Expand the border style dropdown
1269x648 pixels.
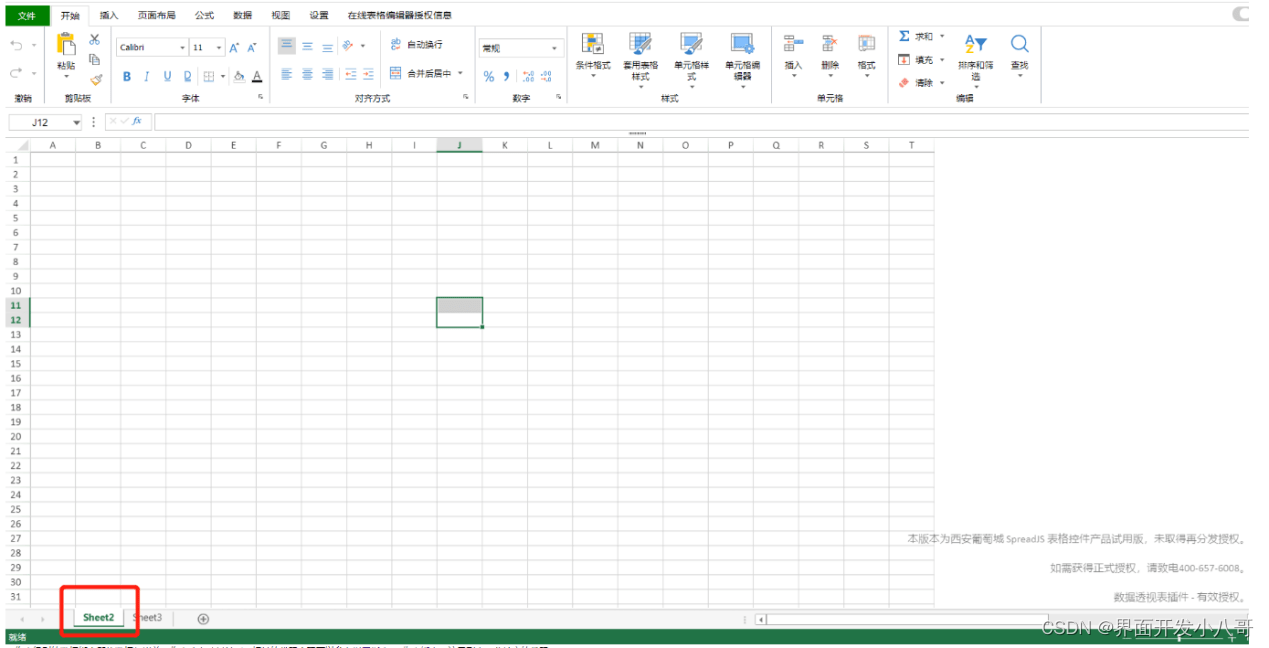click(x=222, y=75)
